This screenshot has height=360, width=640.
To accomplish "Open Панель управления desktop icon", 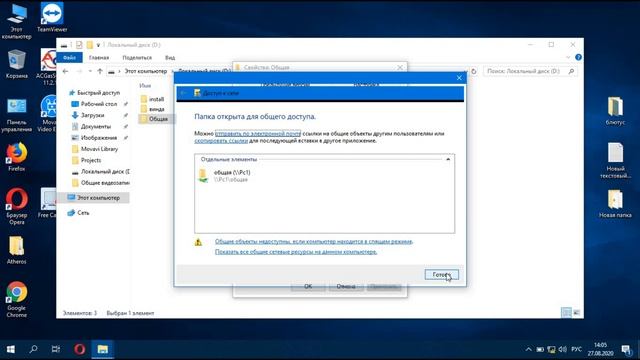I will click(x=16, y=115).
